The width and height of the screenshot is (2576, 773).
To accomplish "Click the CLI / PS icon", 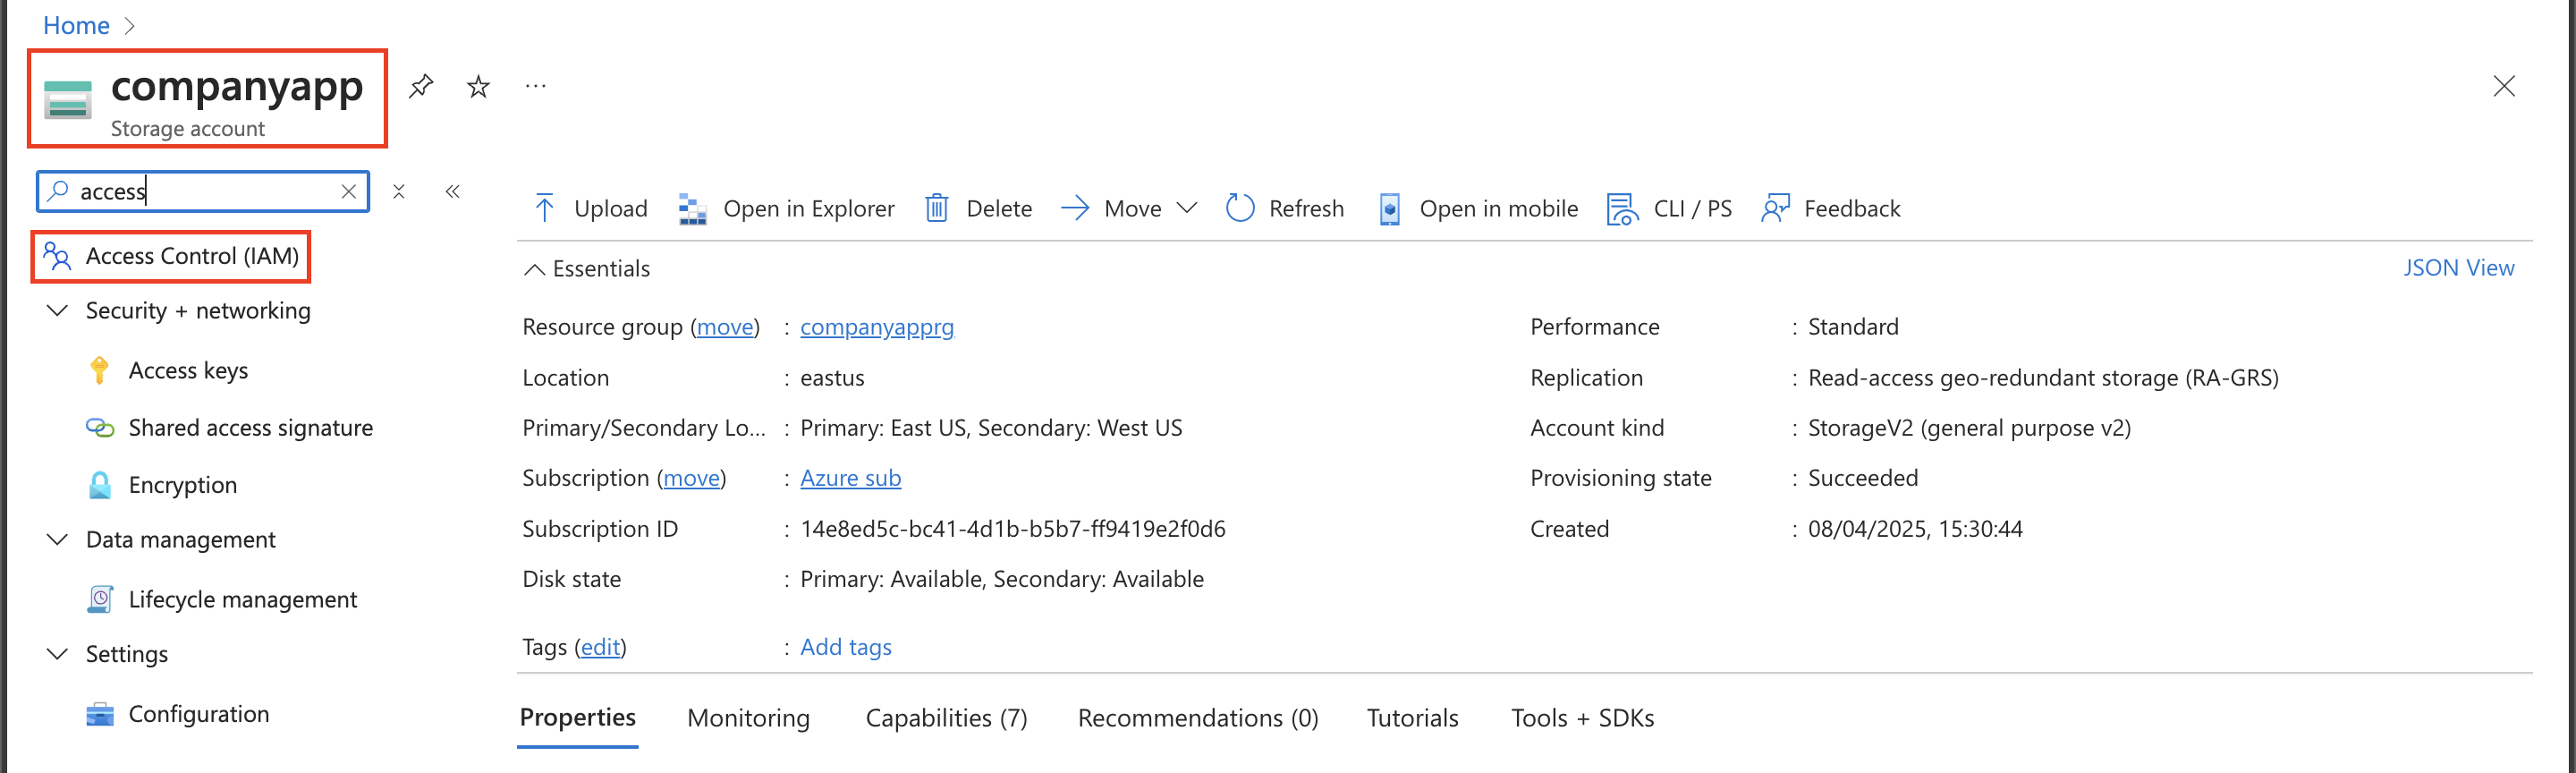I will point(1622,209).
